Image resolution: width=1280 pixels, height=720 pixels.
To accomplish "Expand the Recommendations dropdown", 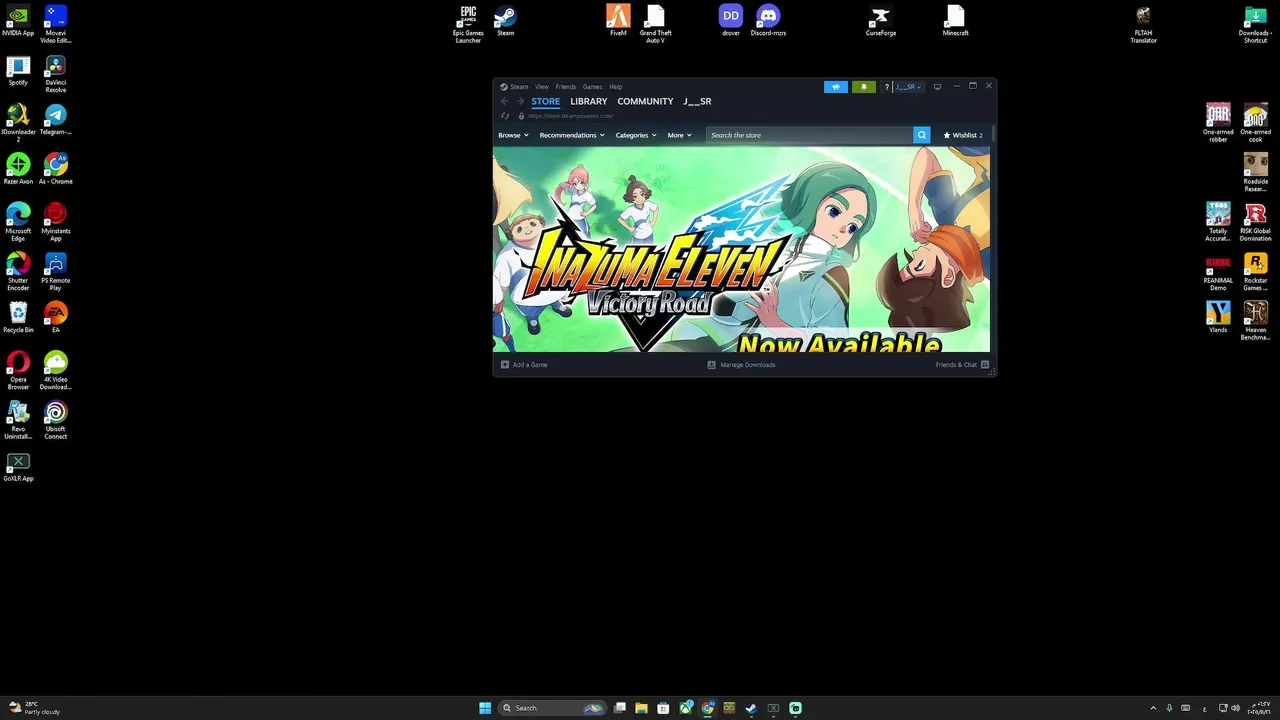I will 572,135.
